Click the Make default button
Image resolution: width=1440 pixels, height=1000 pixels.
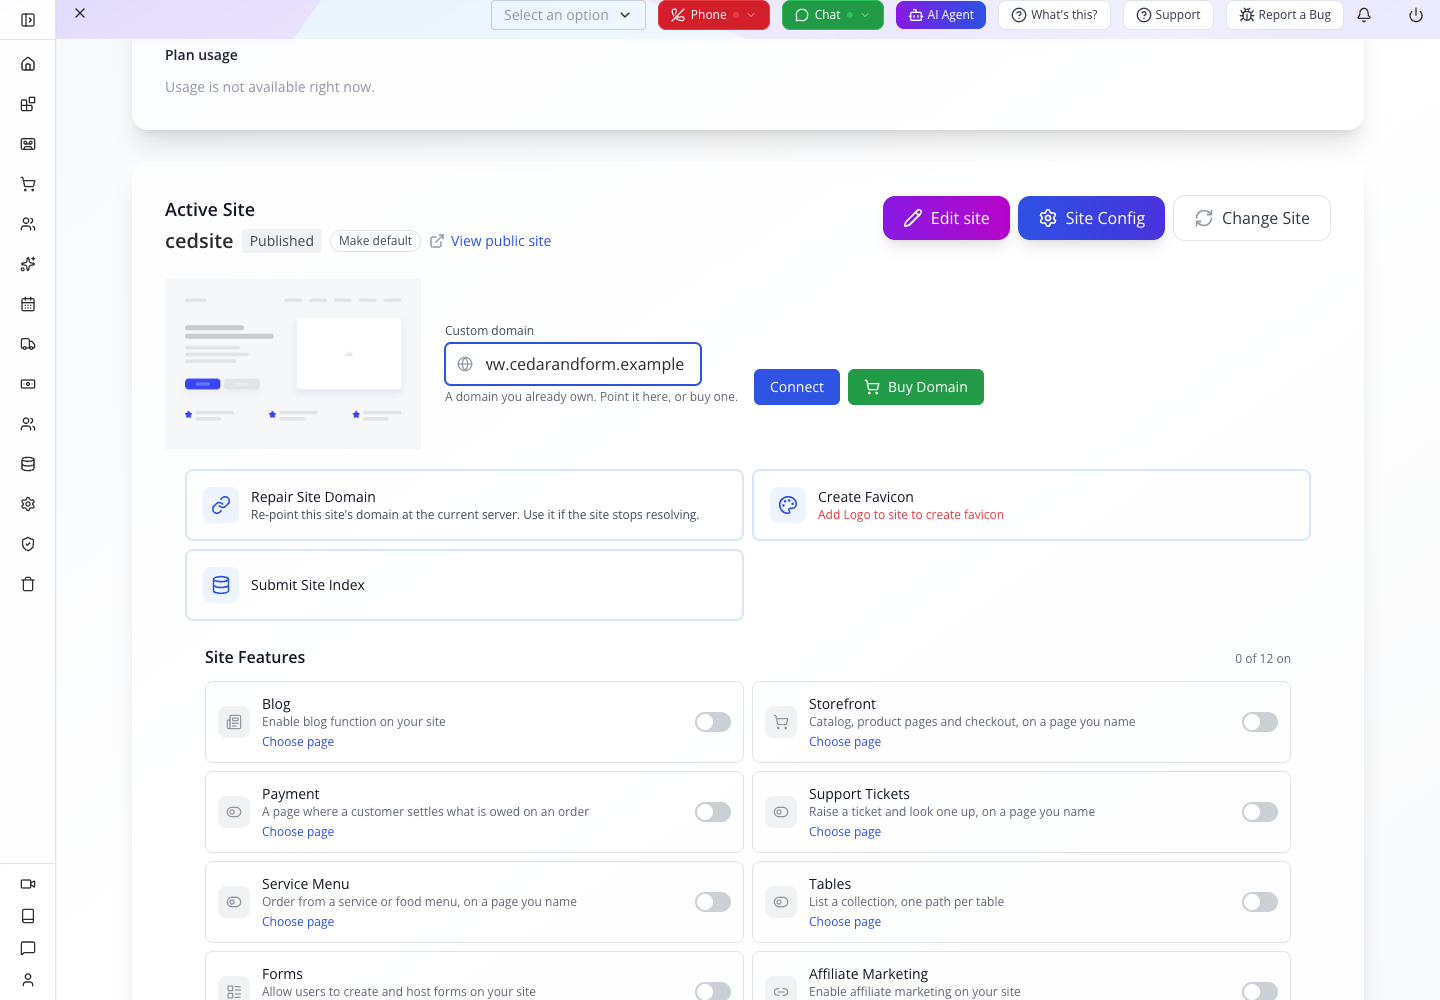tap(375, 241)
